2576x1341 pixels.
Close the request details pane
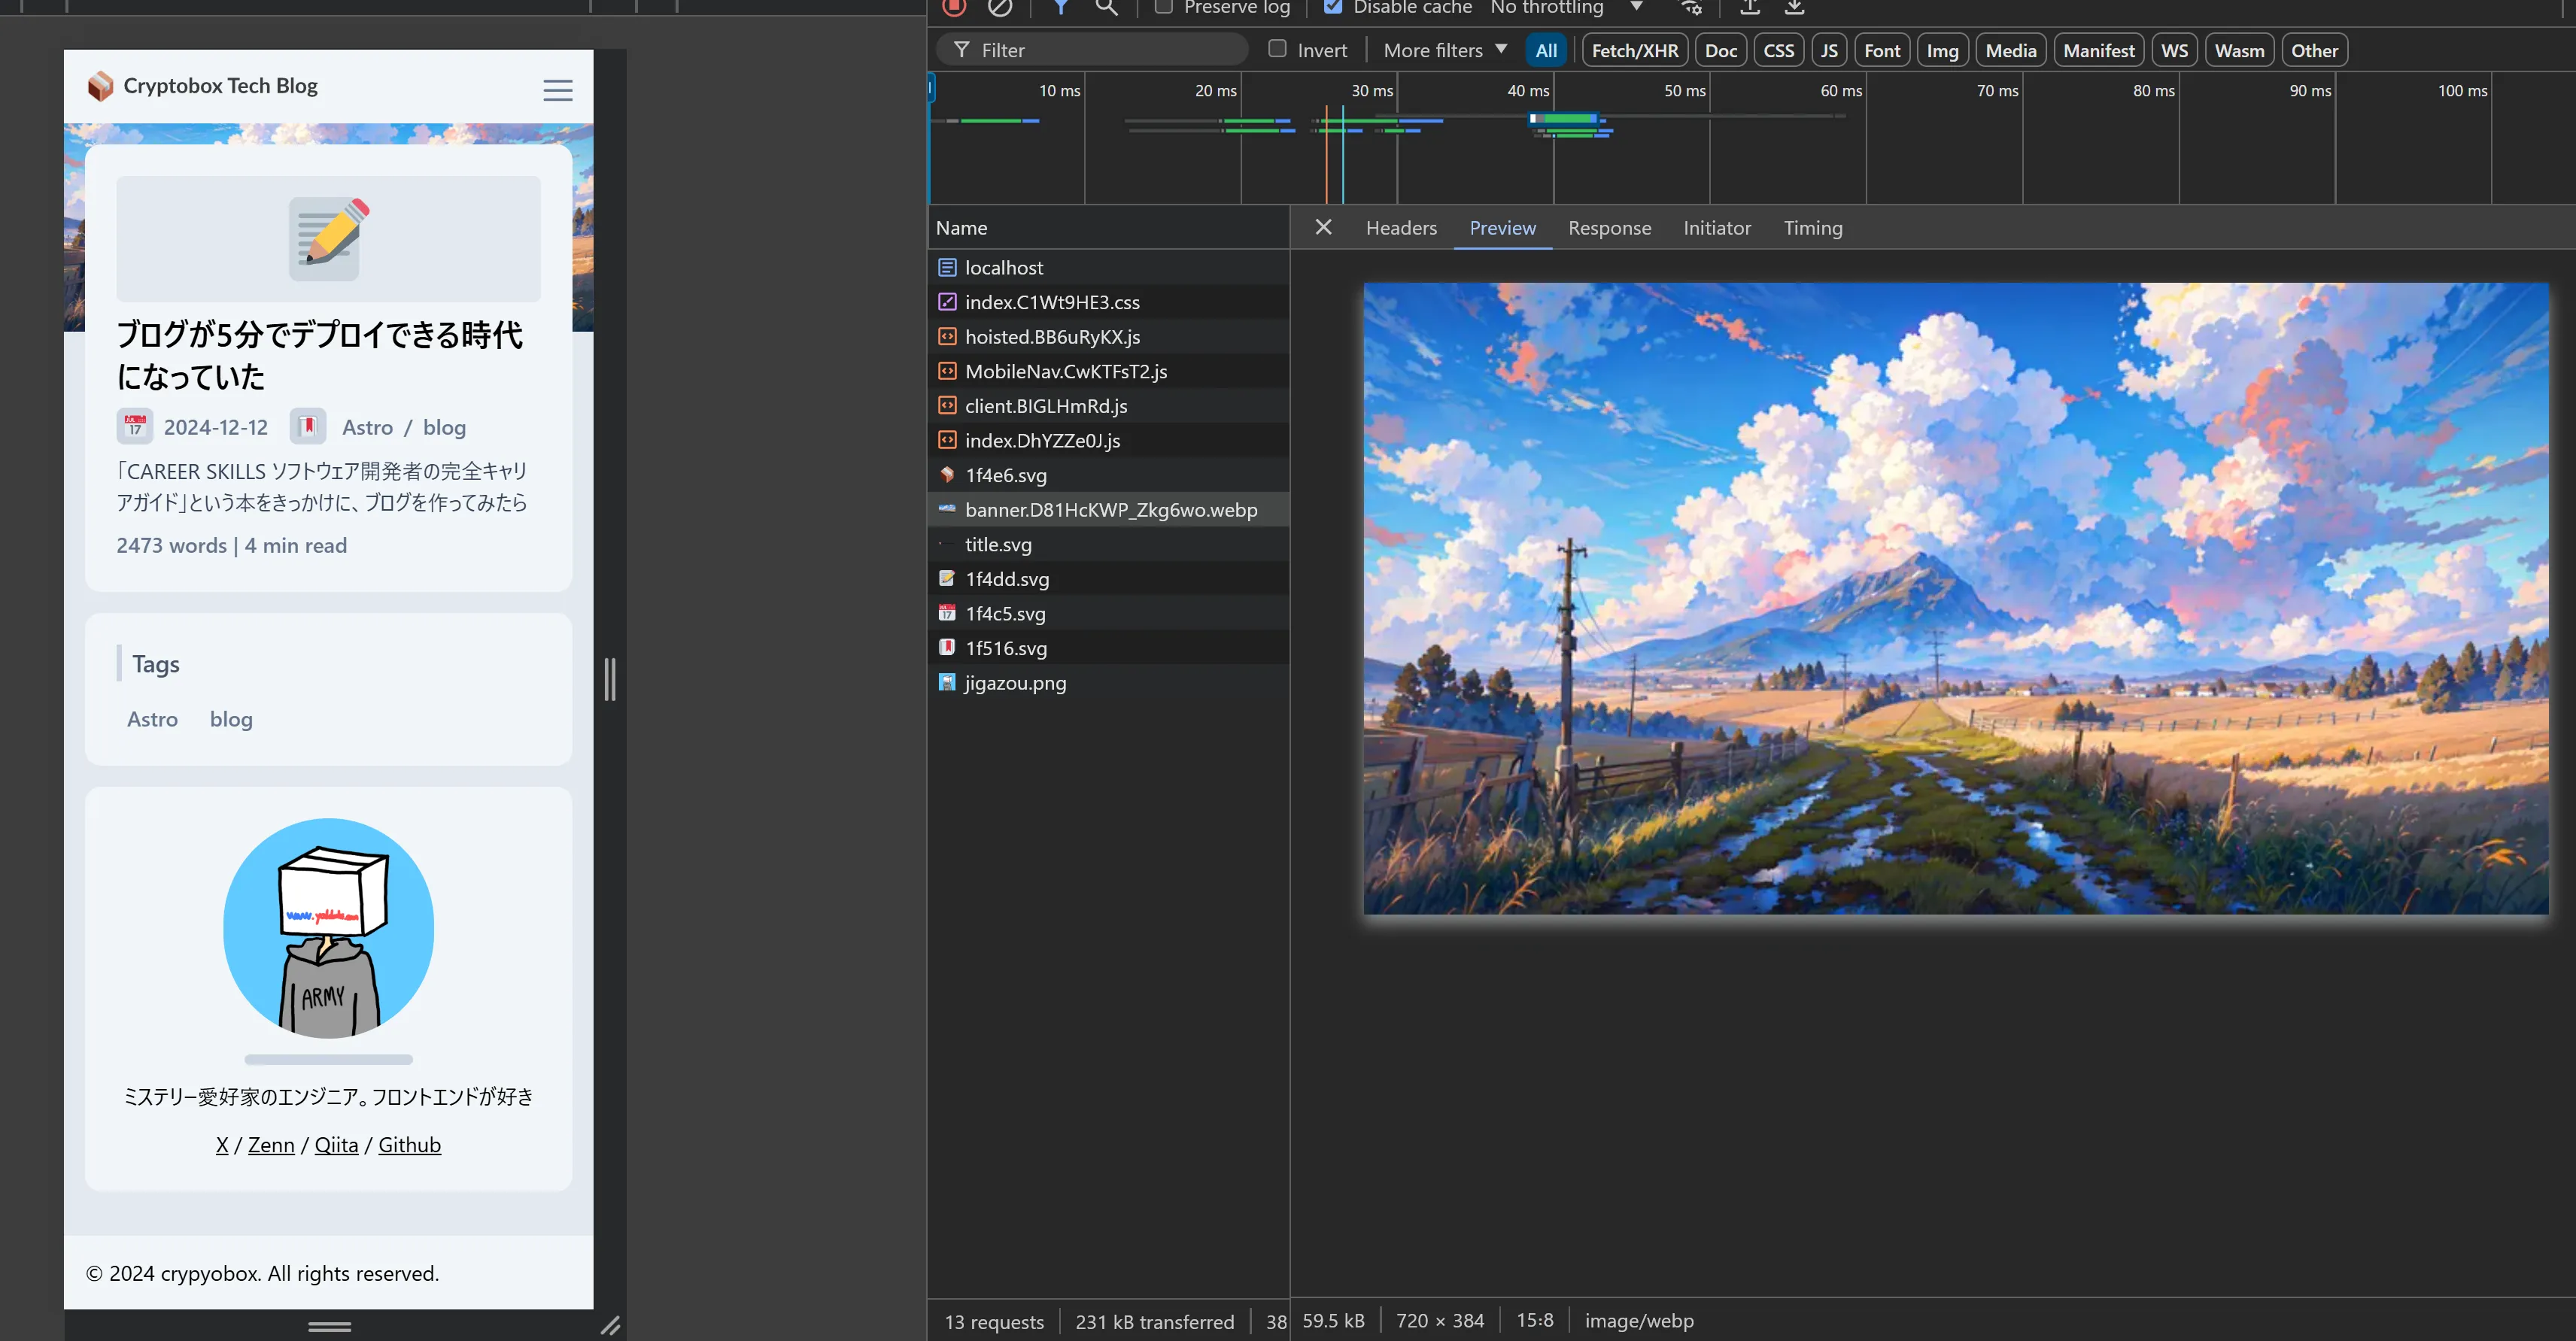(x=1323, y=227)
